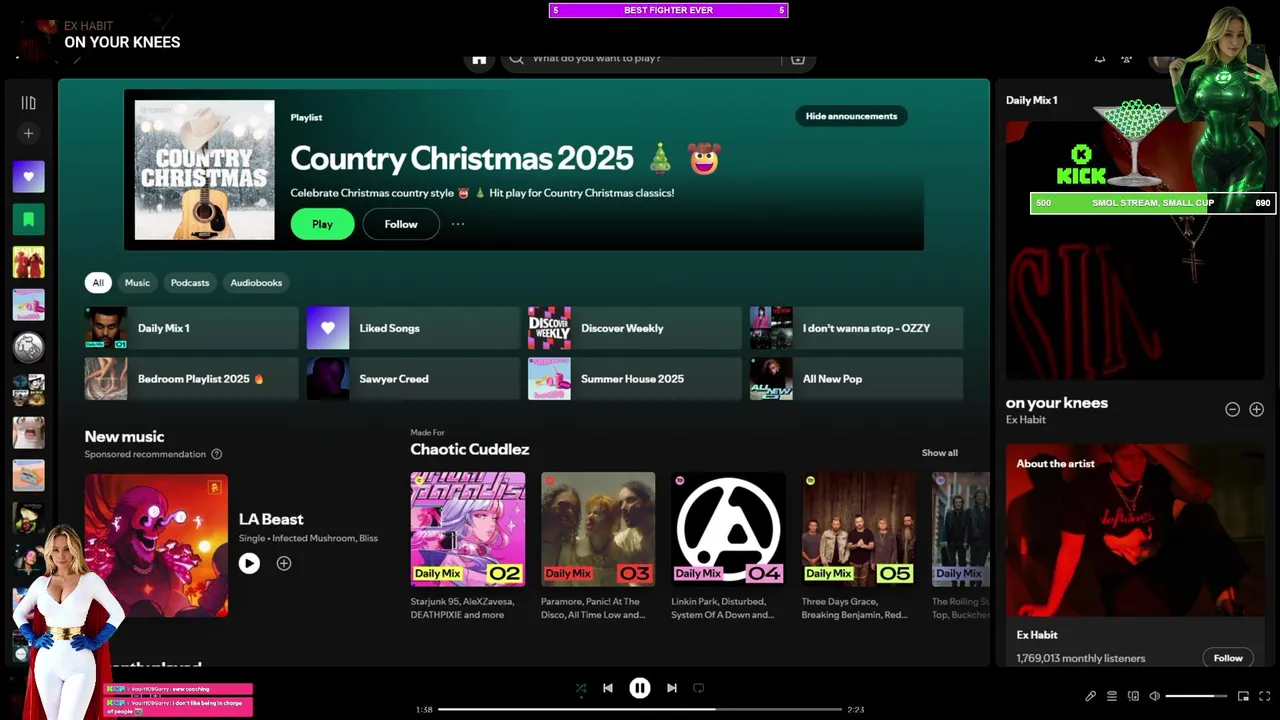Open Friend Activity icon in top bar
Screen dimensions: 1280x720
1126,59
